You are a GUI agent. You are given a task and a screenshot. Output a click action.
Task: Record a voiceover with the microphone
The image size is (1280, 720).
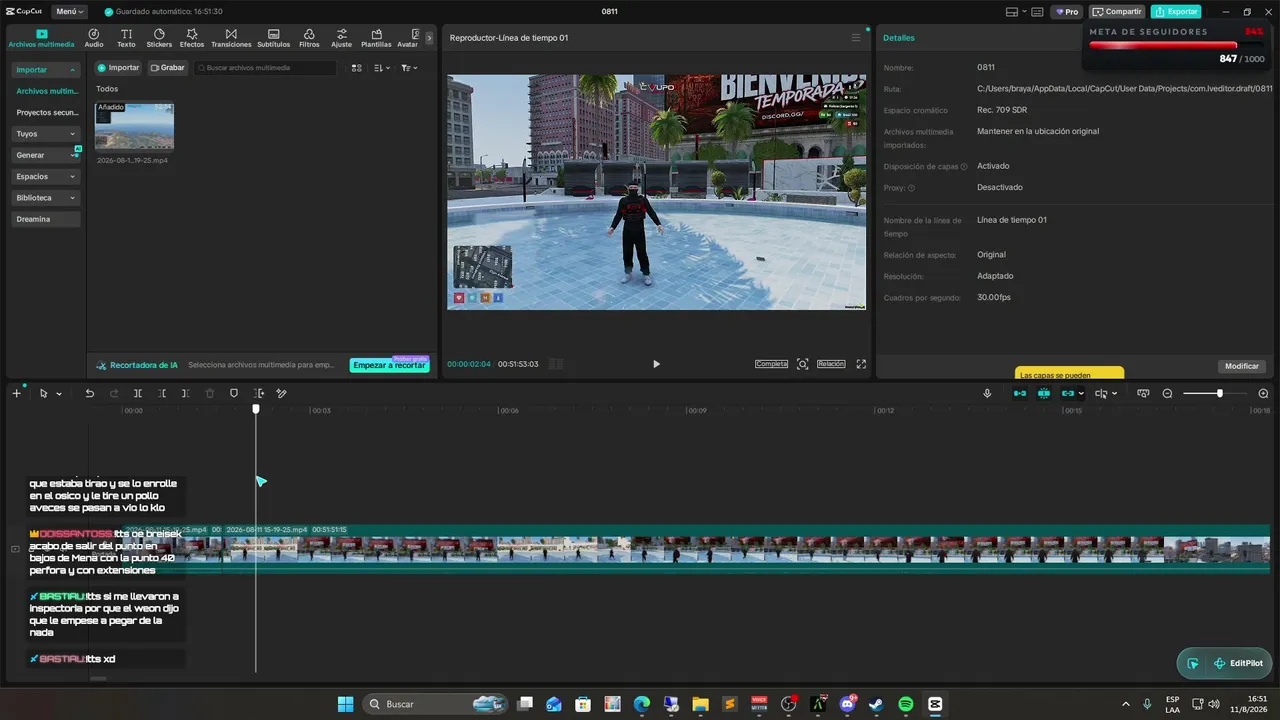[x=988, y=393]
